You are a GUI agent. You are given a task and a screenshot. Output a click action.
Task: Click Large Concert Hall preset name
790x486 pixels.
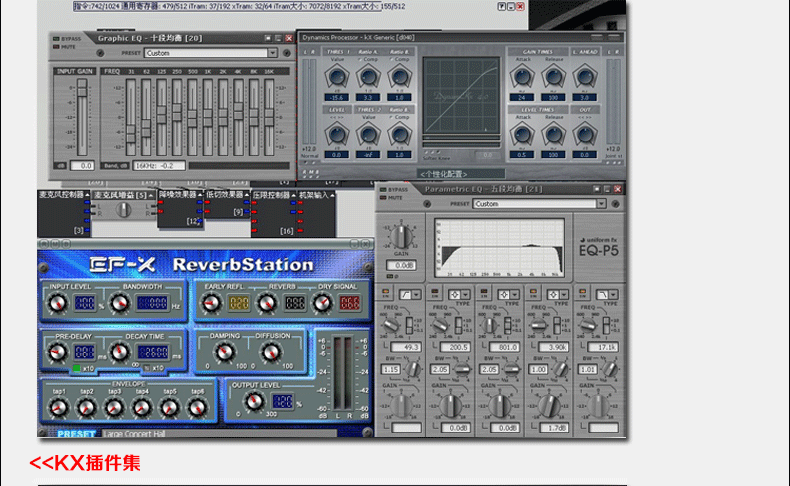(134, 434)
